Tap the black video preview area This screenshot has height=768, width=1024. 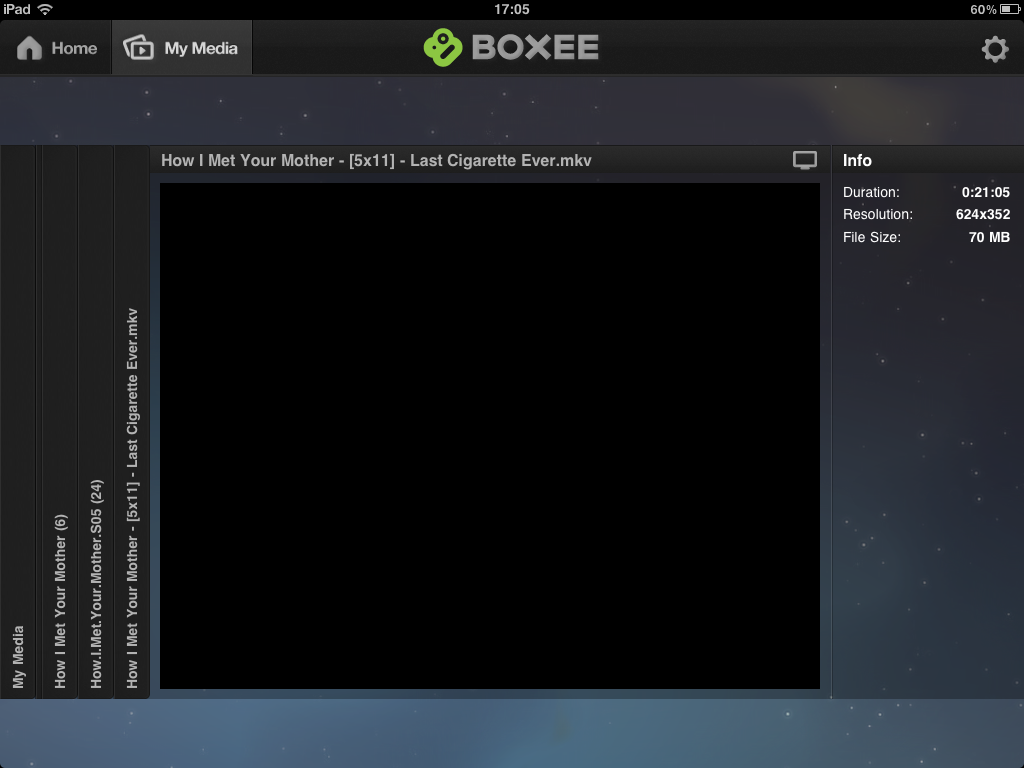point(490,436)
